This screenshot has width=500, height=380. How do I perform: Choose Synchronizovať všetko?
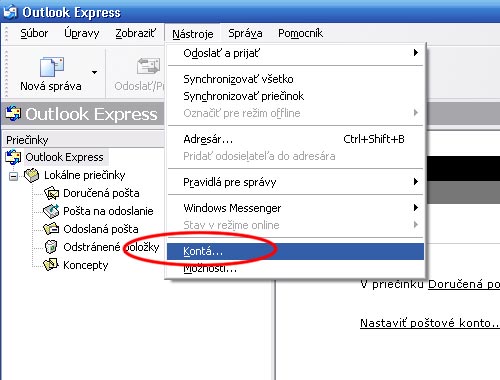tap(295, 79)
